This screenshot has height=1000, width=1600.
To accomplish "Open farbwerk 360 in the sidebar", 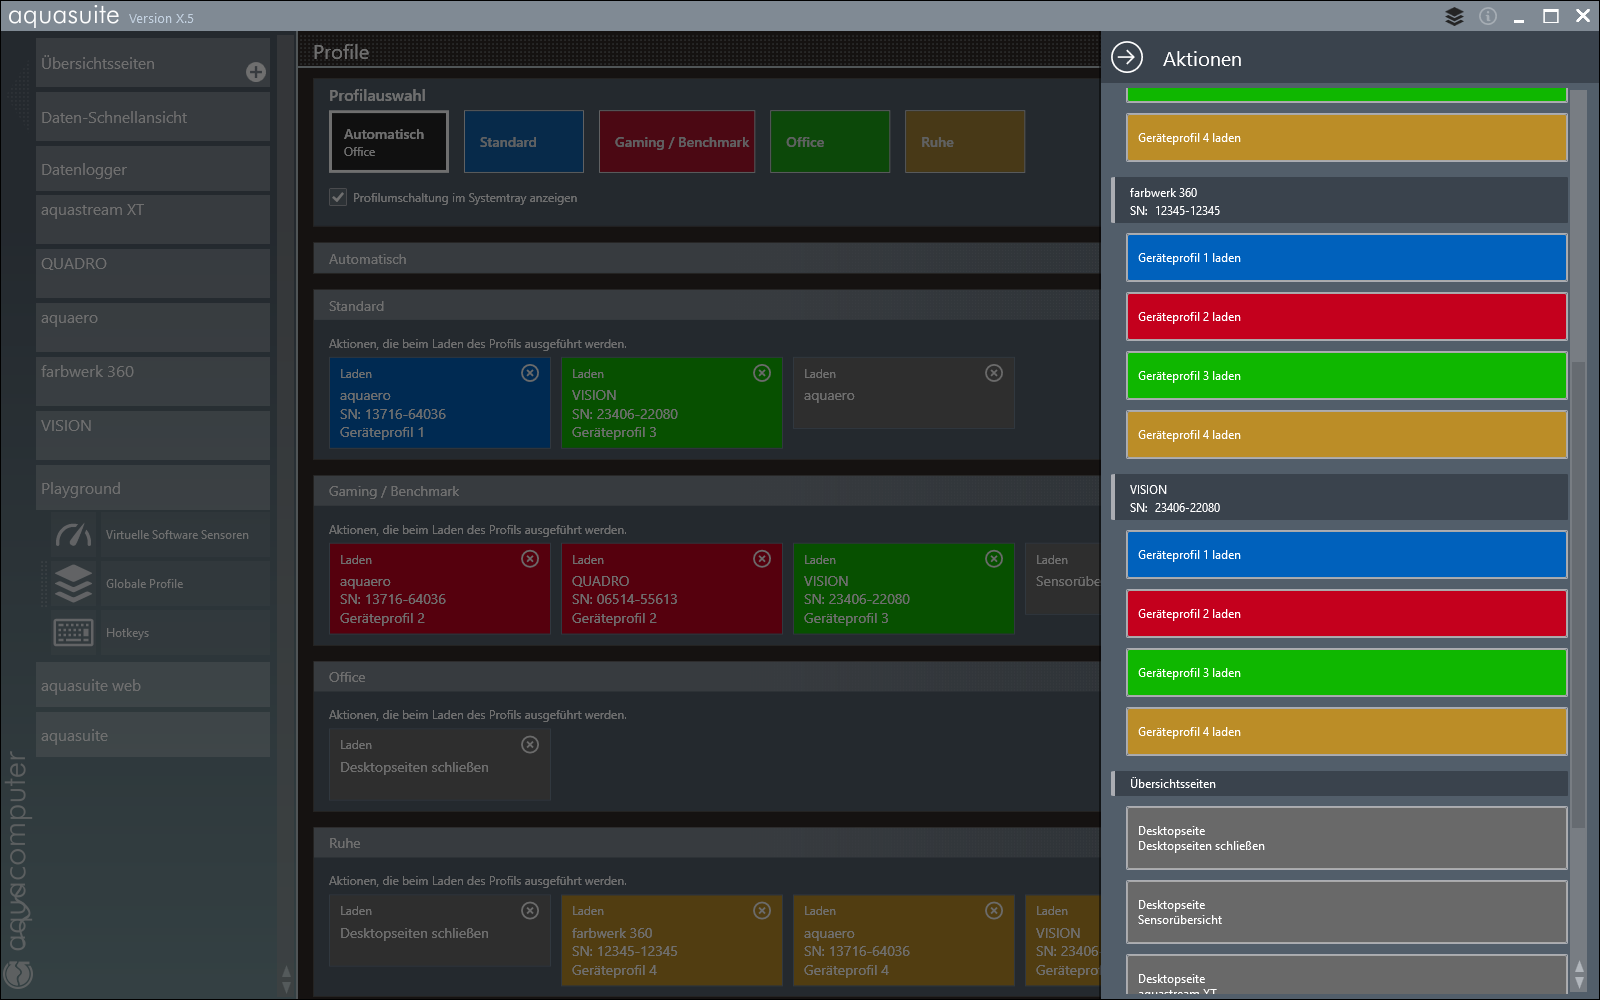I will point(153,381).
